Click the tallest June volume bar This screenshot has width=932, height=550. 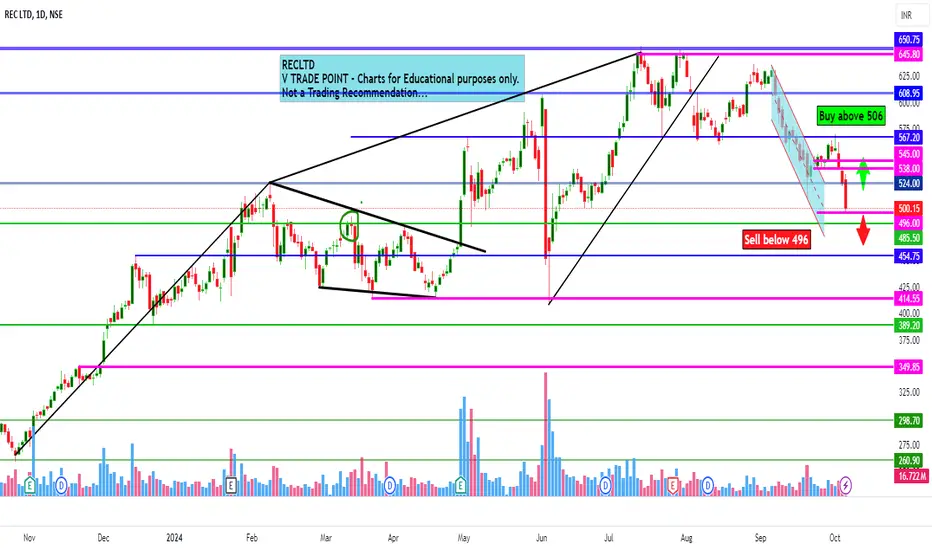pos(545,434)
